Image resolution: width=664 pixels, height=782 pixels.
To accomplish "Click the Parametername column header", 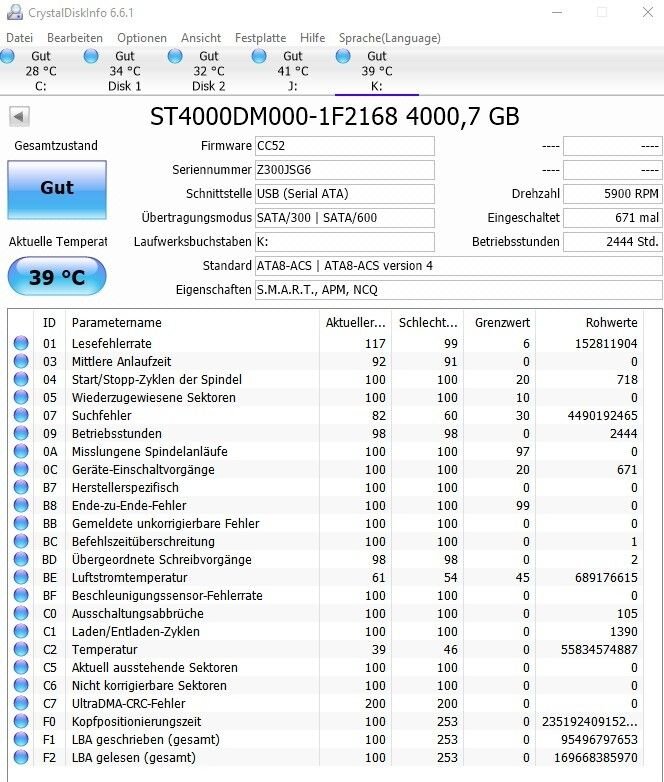I will click(x=192, y=323).
